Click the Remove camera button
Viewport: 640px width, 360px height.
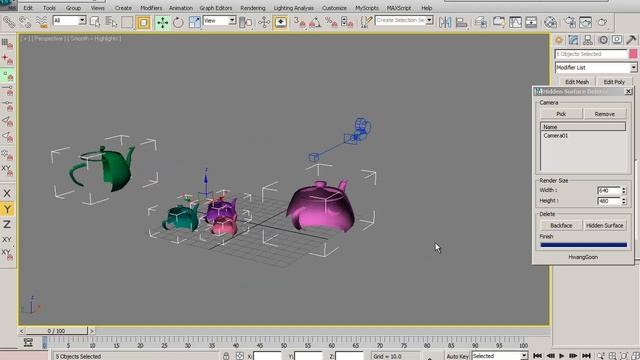[x=604, y=114]
